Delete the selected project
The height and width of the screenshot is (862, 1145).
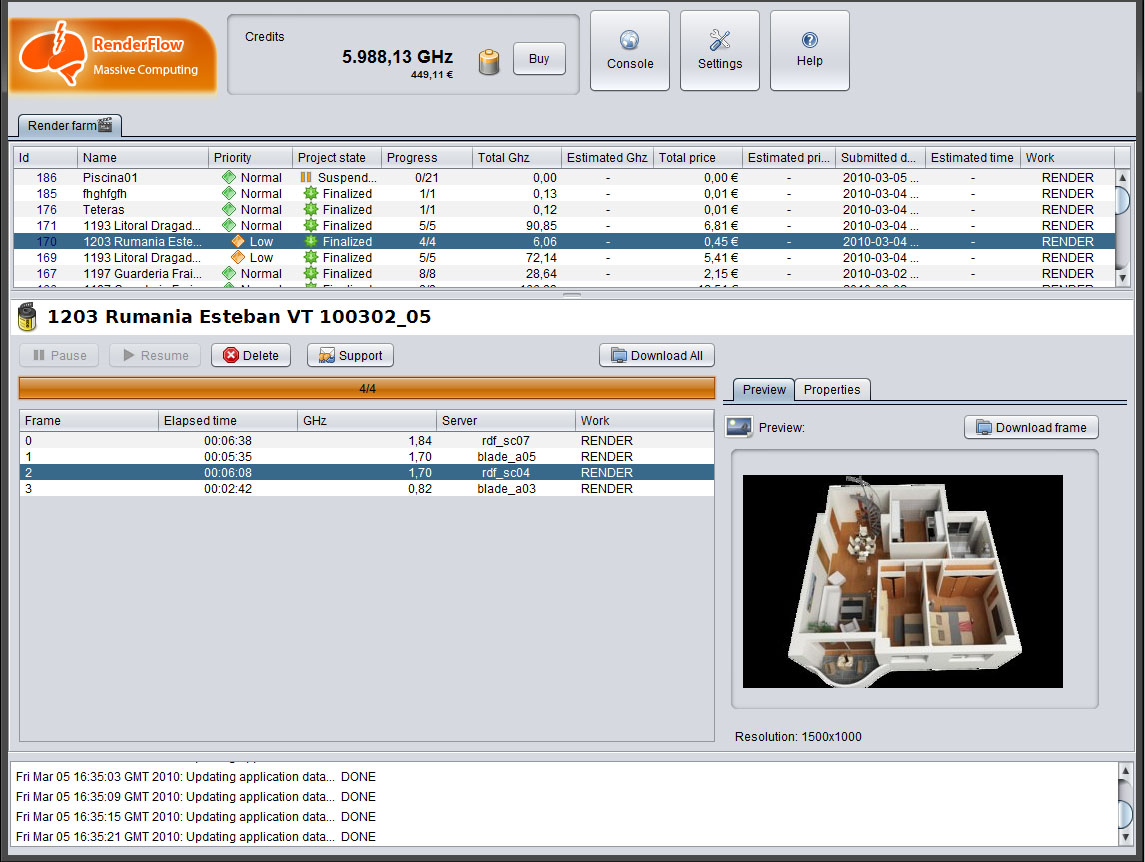250,355
